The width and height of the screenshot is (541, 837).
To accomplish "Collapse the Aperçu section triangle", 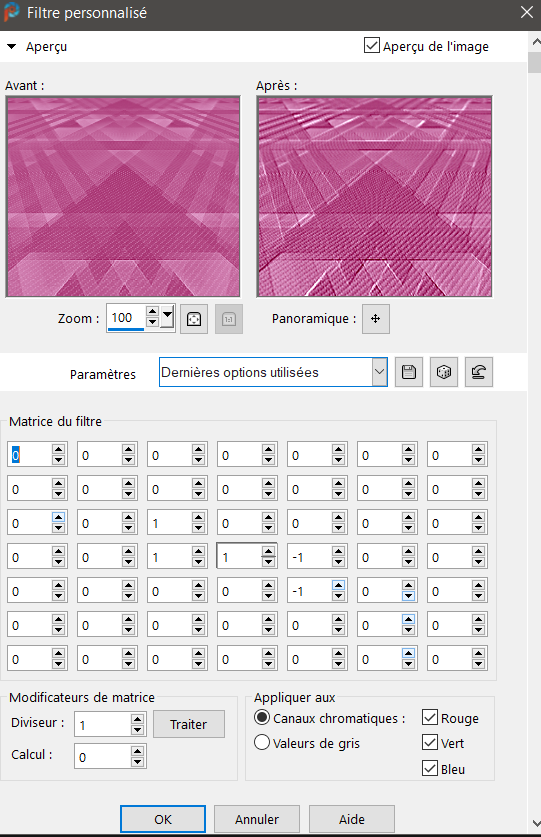I will click(x=11, y=46).
